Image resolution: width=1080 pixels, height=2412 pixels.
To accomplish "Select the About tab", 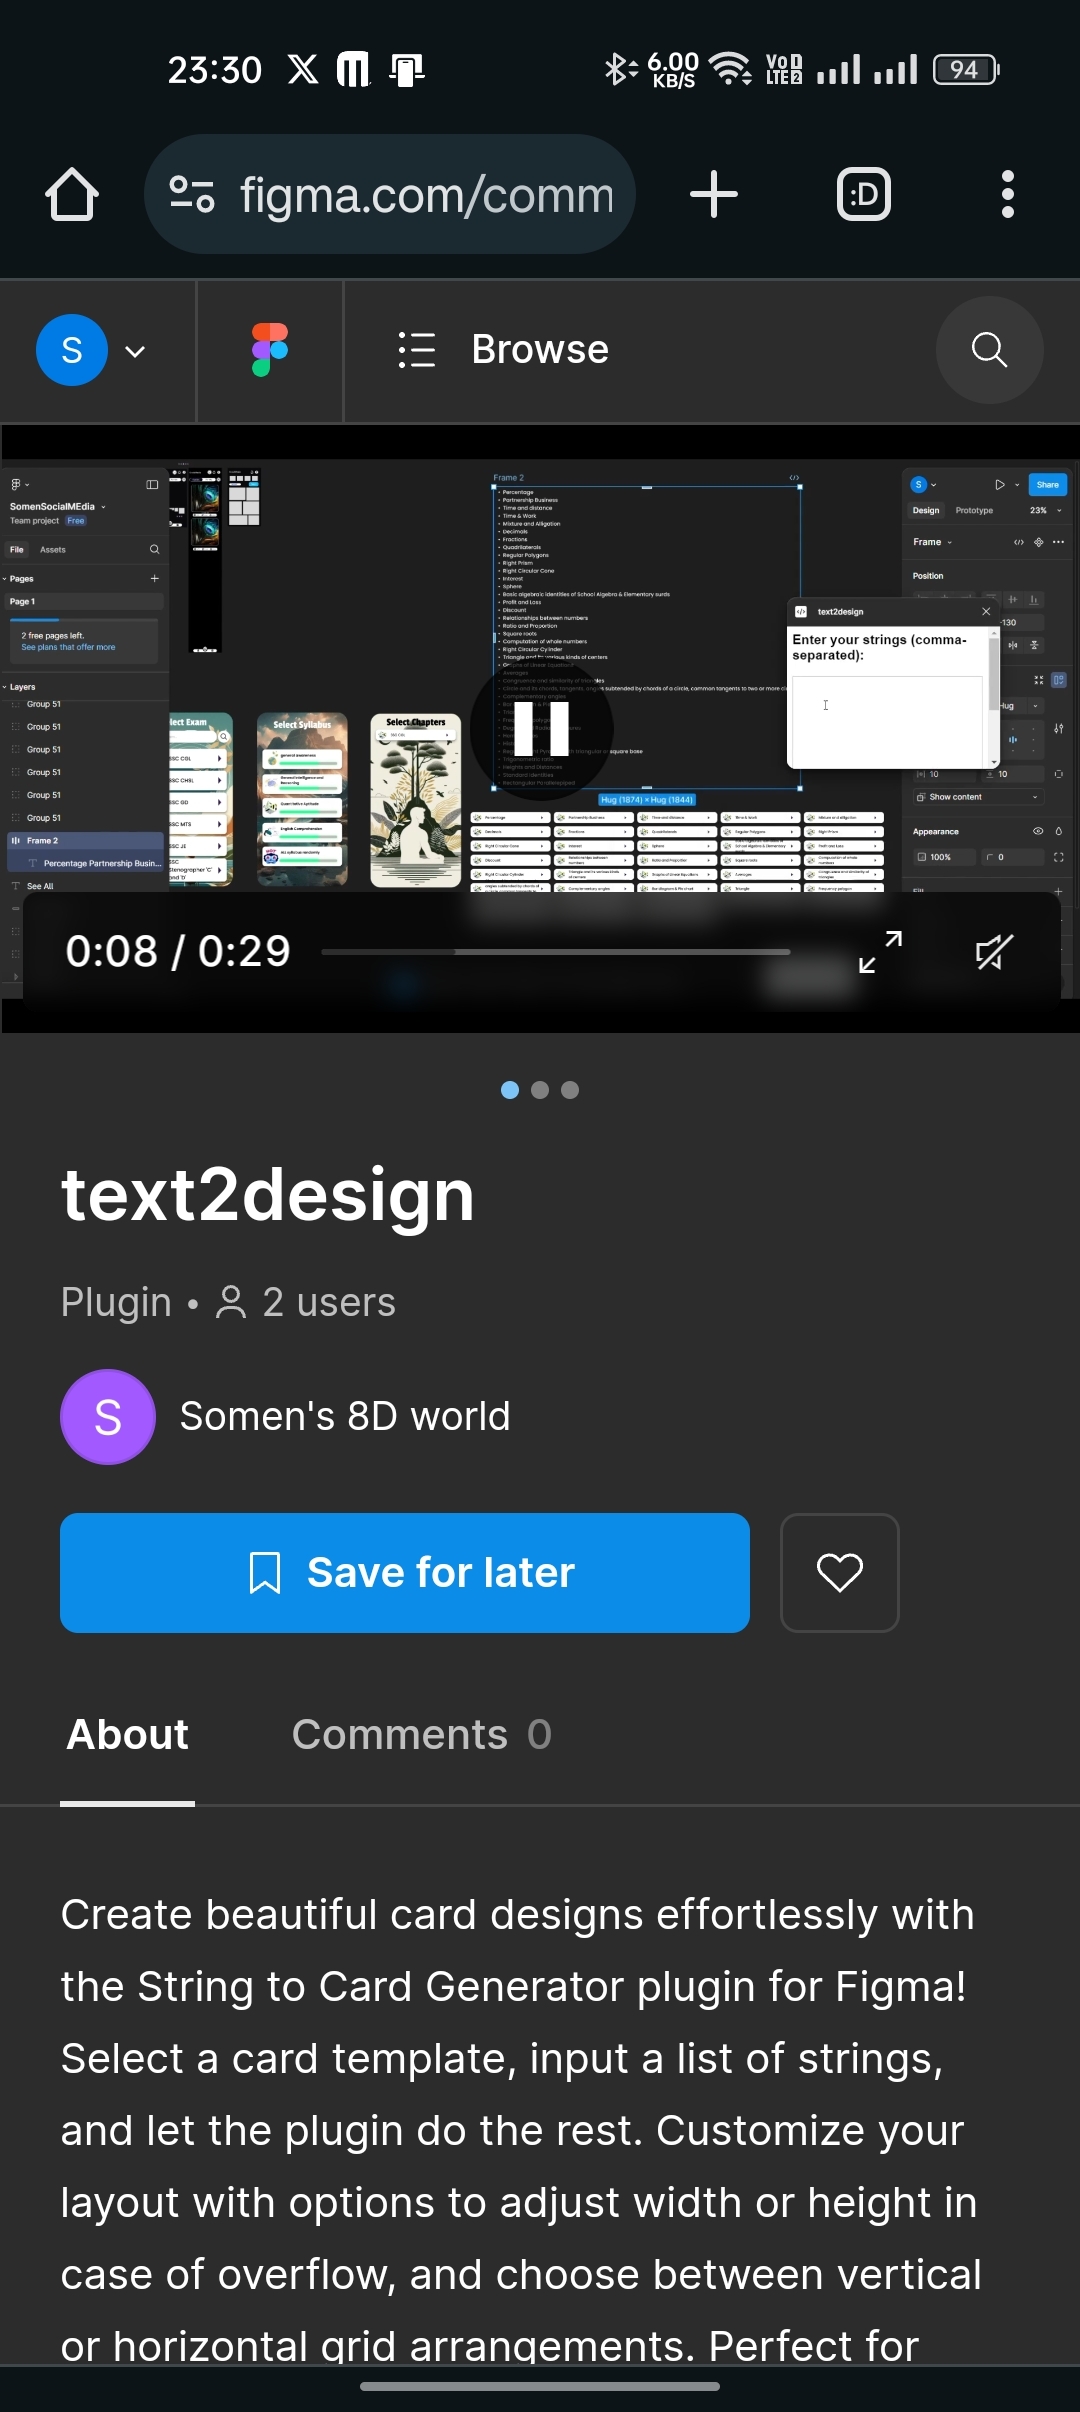I will (127, 1735).
